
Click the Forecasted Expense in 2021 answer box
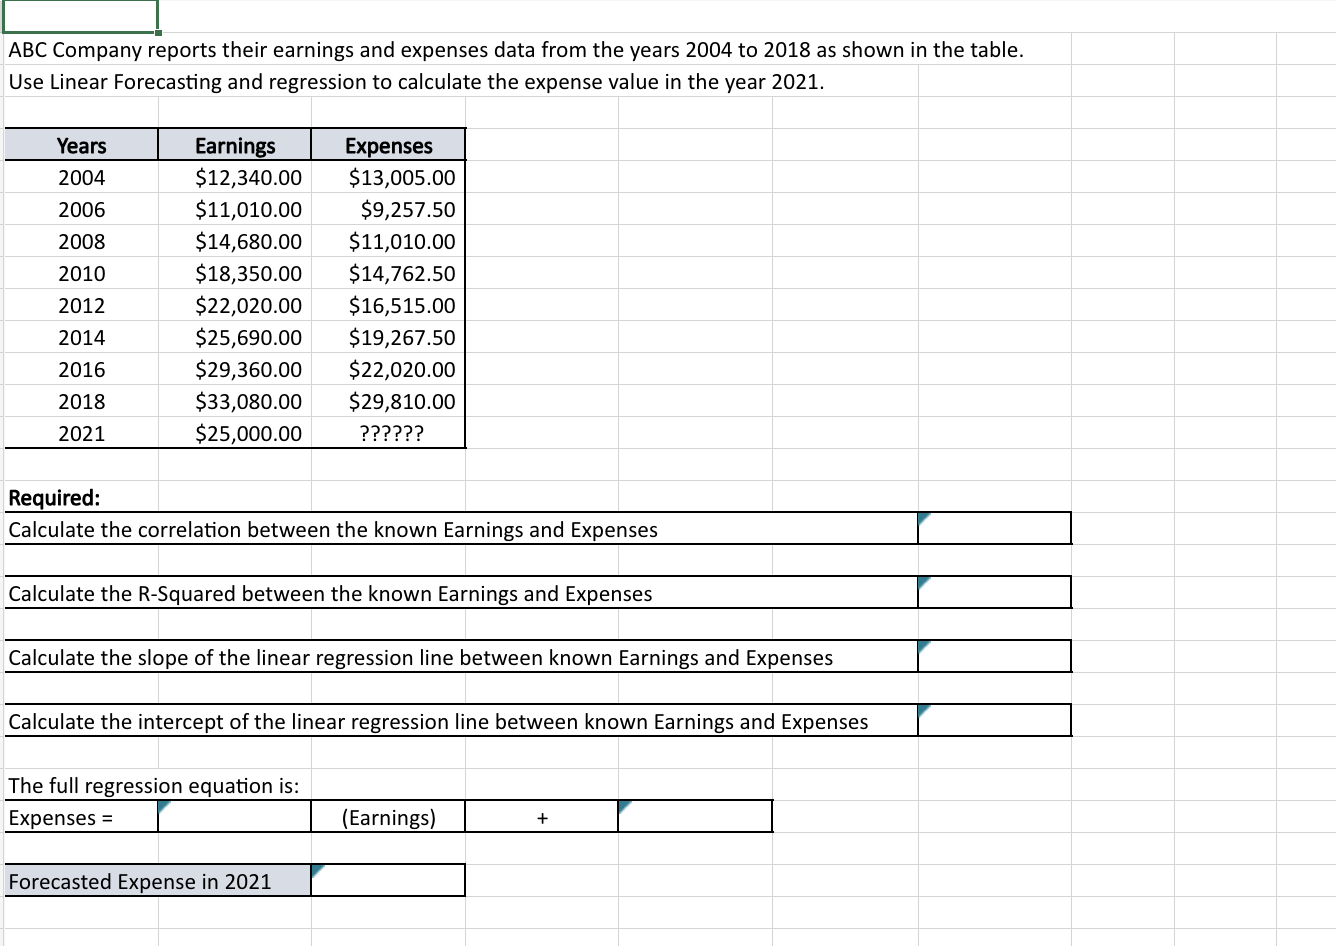point(388,881)
